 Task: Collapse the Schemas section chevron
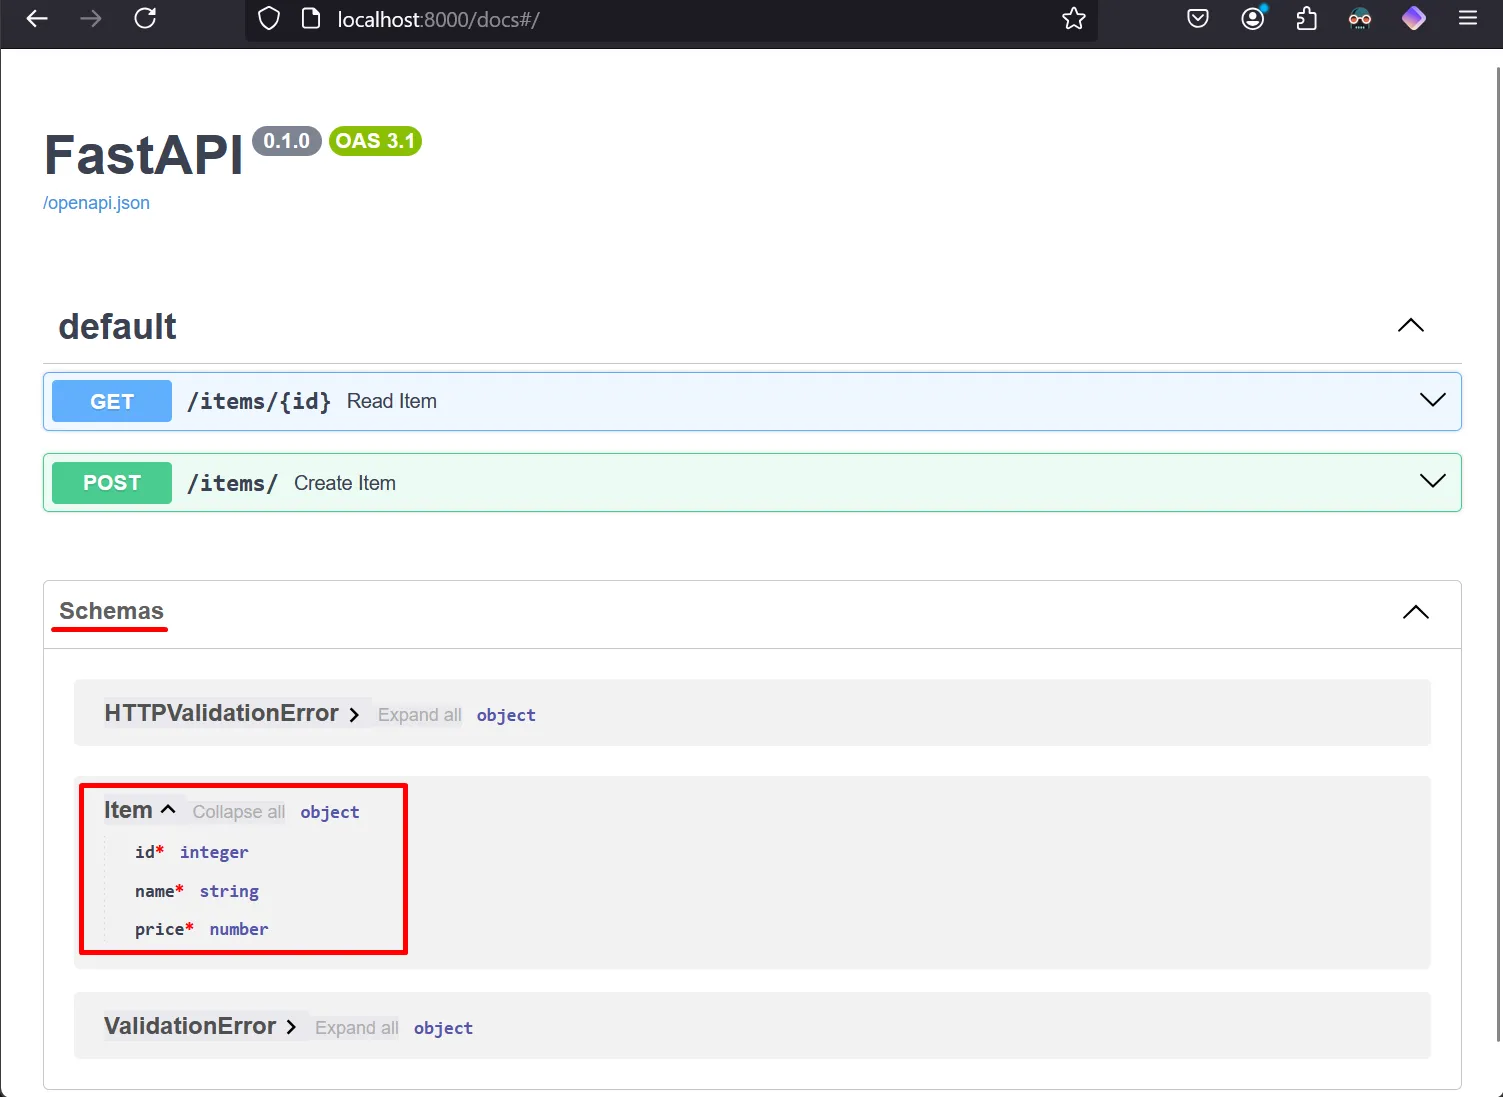1415,613
